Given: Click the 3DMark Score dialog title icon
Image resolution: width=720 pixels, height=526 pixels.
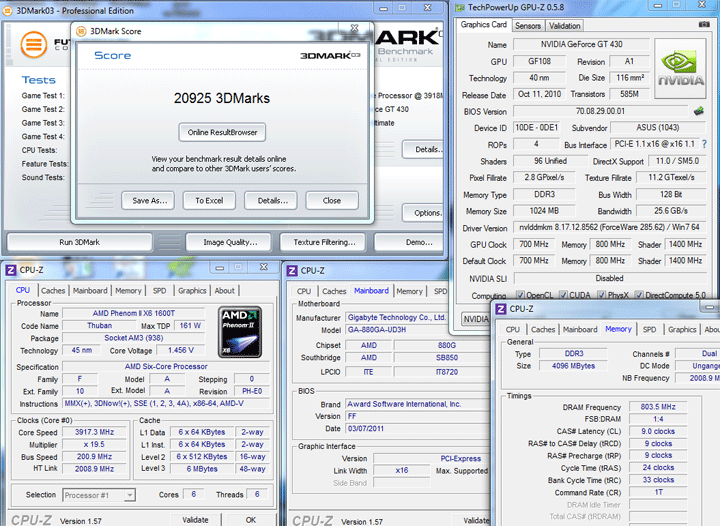Looking at the screenshot, I should click(81, 31).
